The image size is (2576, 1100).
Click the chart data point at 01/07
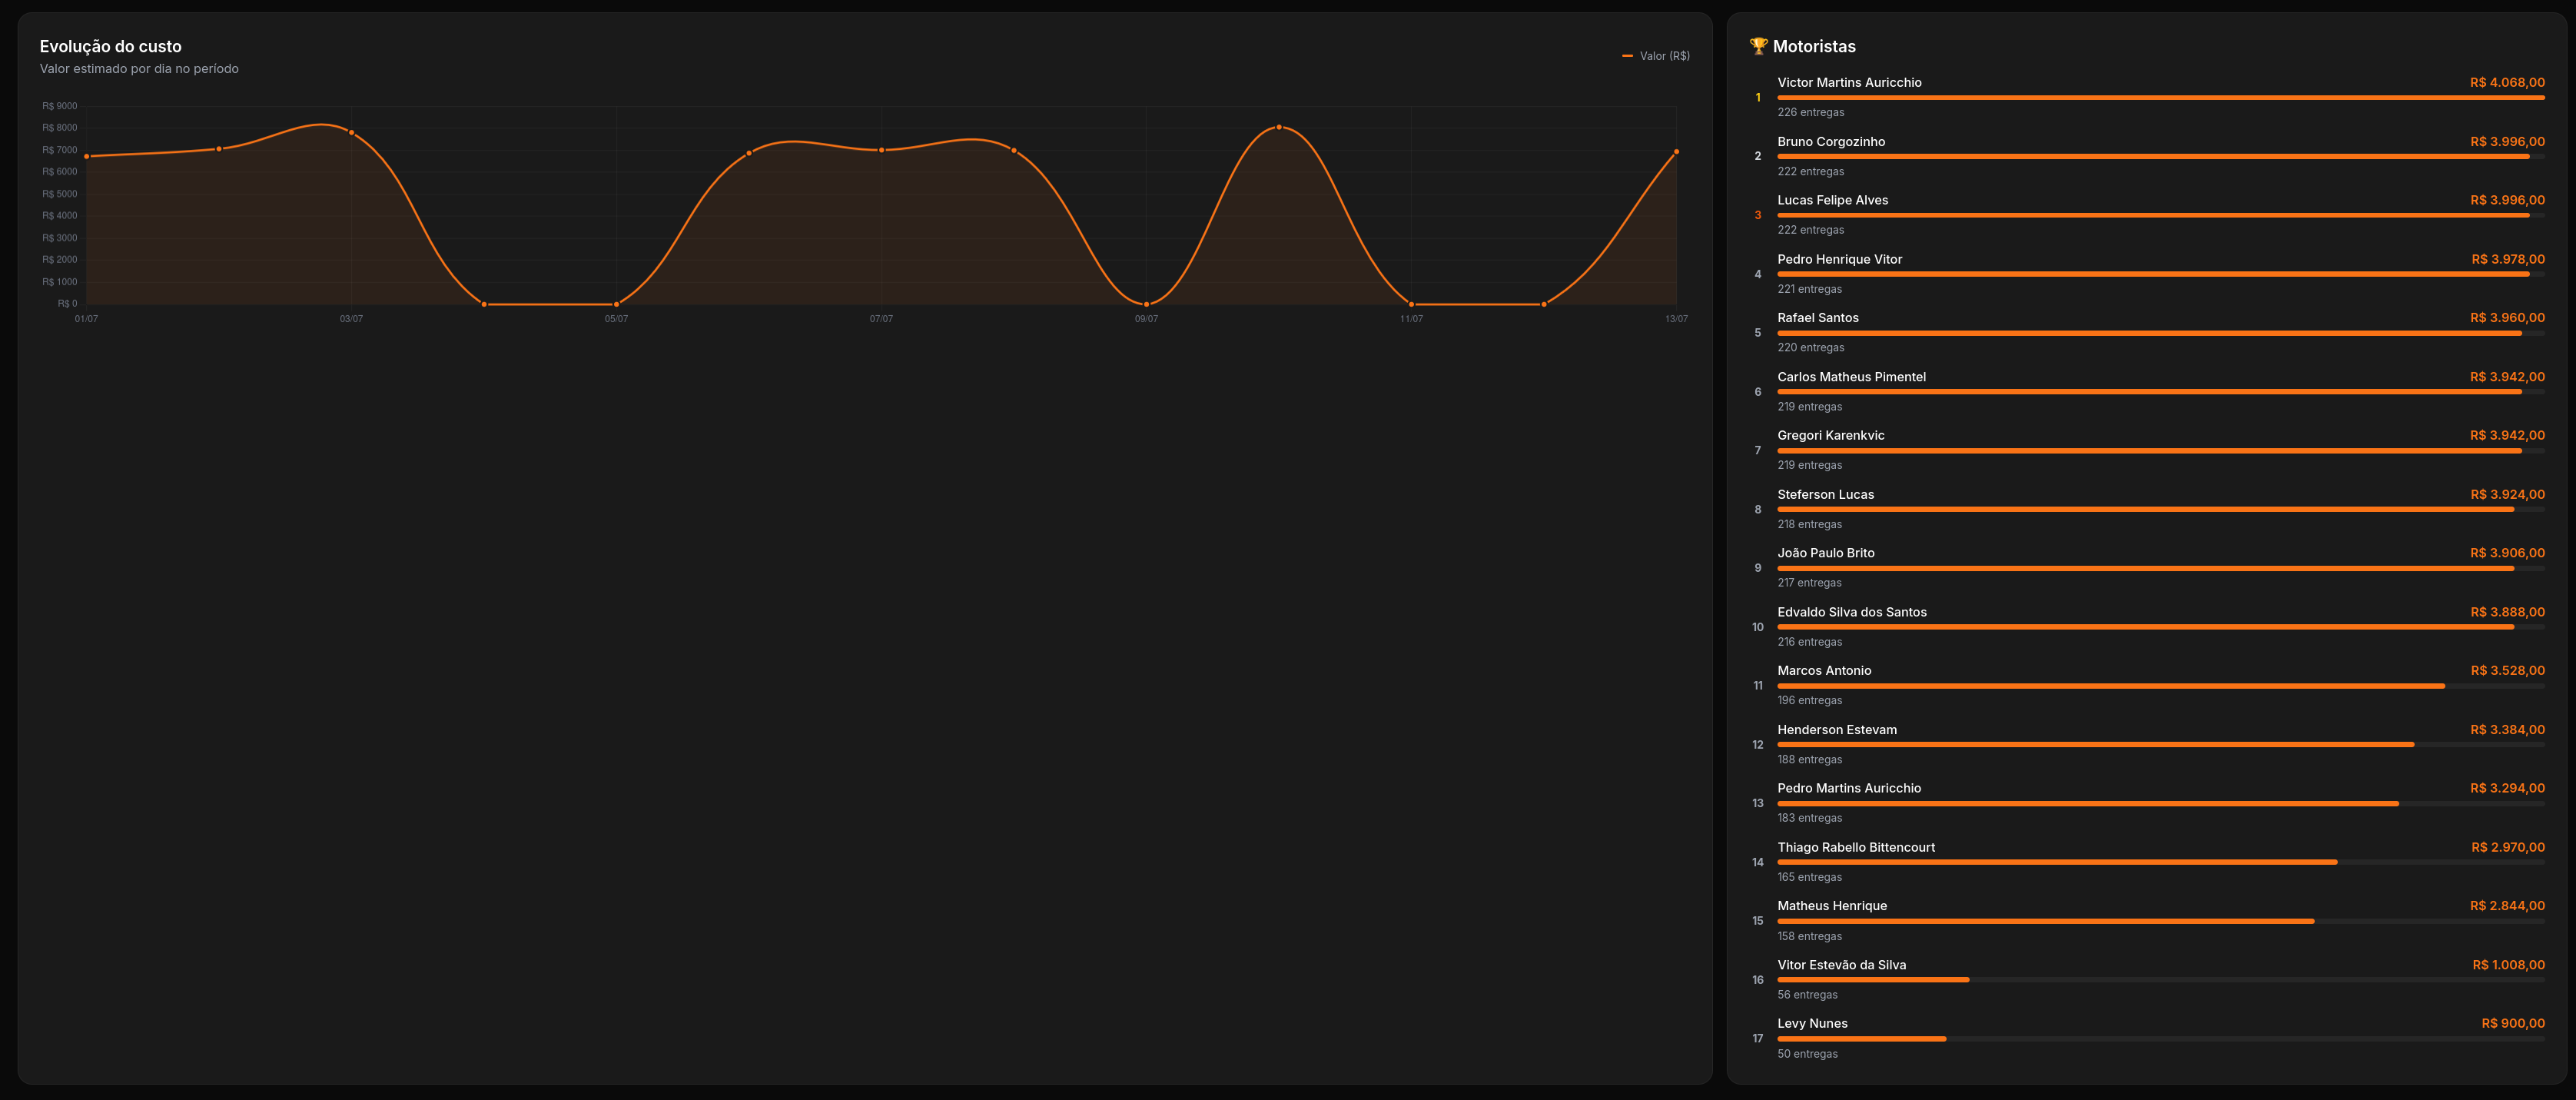tap(87, 156)
